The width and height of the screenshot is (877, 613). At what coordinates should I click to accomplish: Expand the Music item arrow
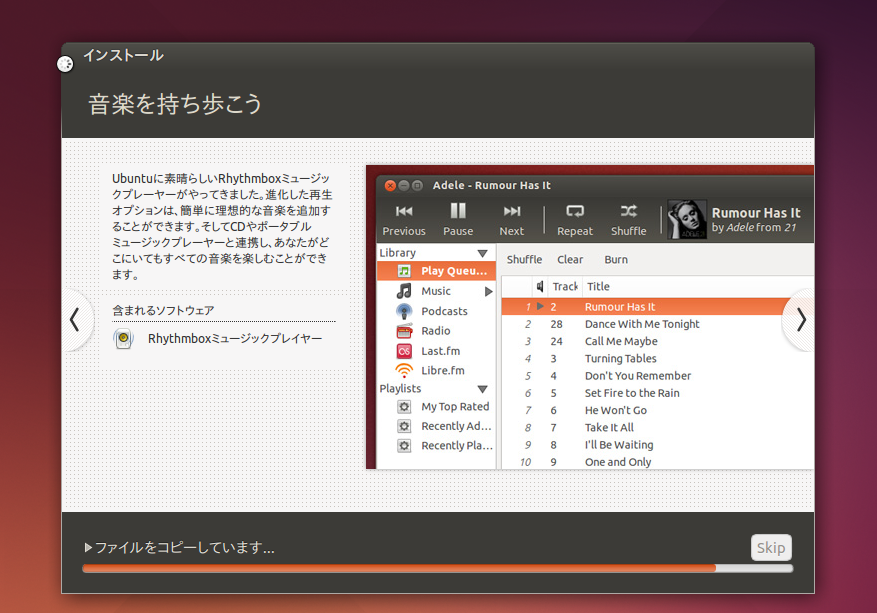pos(488,291)
